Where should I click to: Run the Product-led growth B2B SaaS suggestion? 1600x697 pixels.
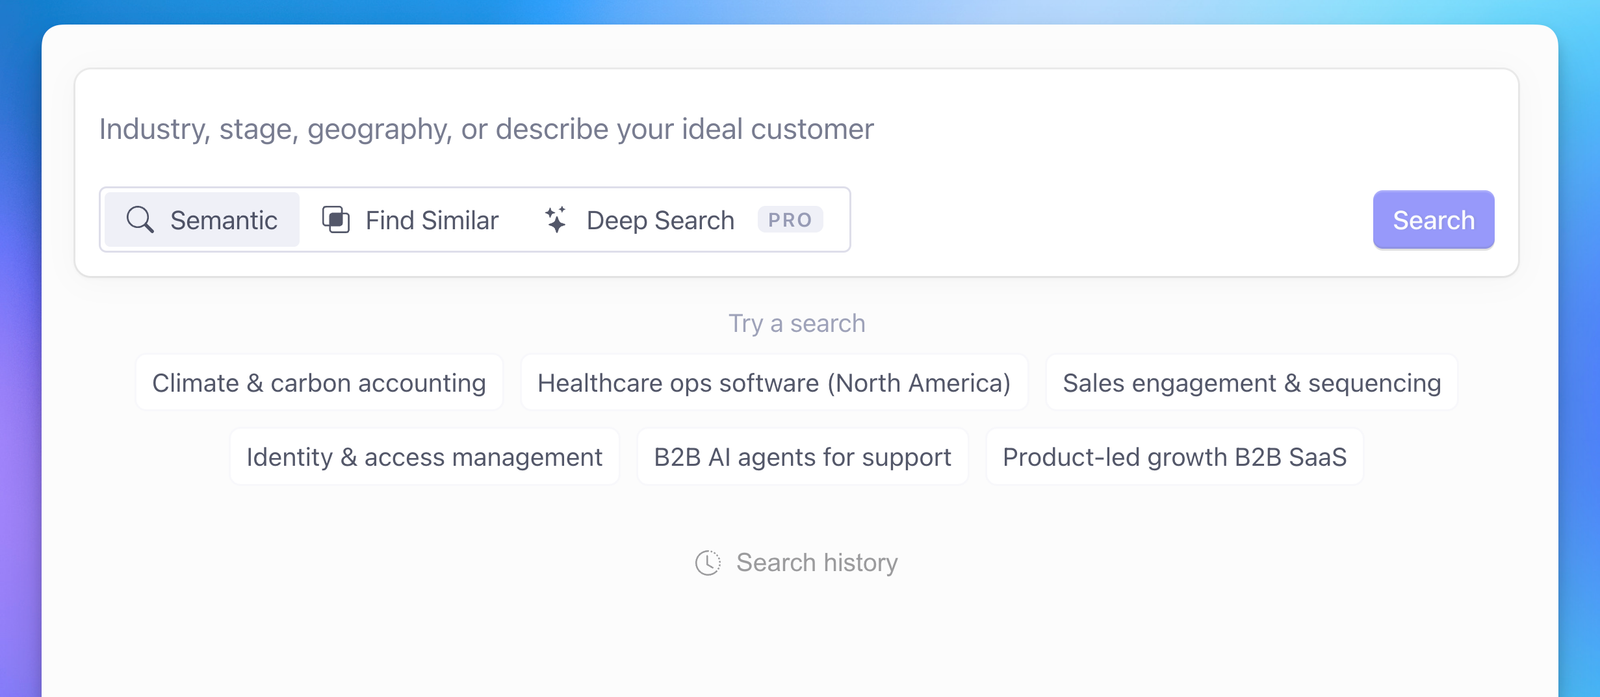pyautogui.click(x=1174, y=457)
